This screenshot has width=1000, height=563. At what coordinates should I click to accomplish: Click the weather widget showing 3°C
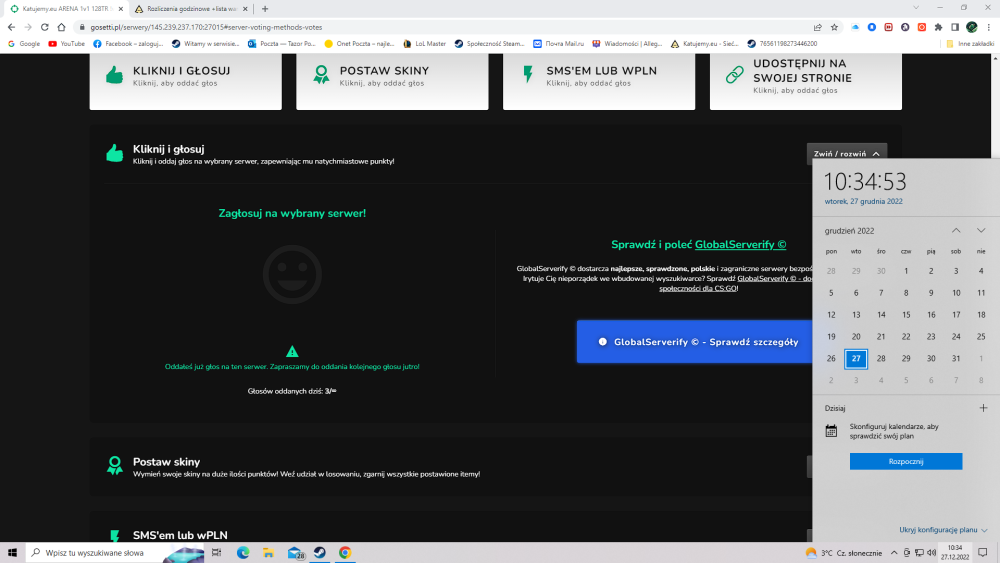(844, 553)
